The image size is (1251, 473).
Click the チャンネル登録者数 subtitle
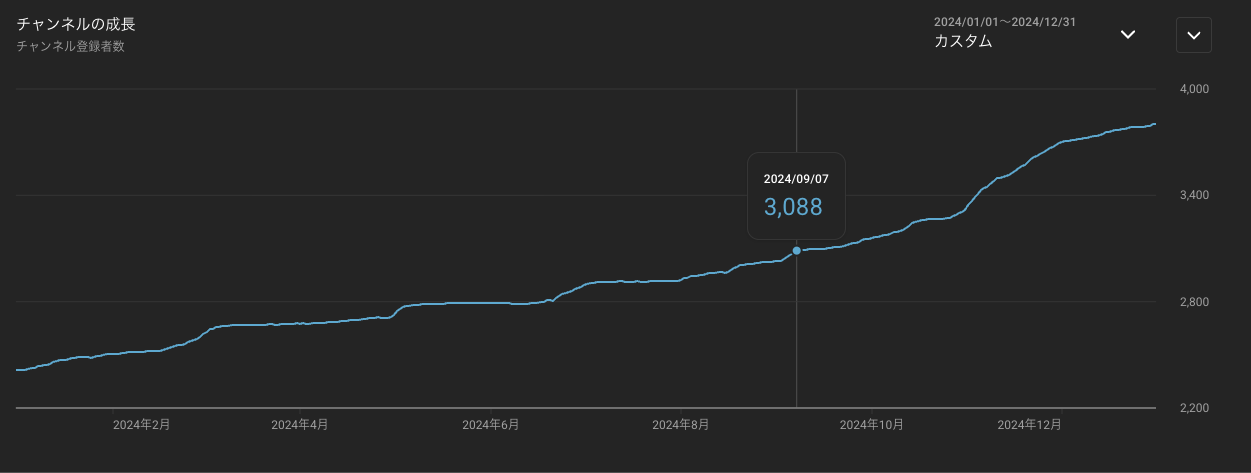[70, 46]
